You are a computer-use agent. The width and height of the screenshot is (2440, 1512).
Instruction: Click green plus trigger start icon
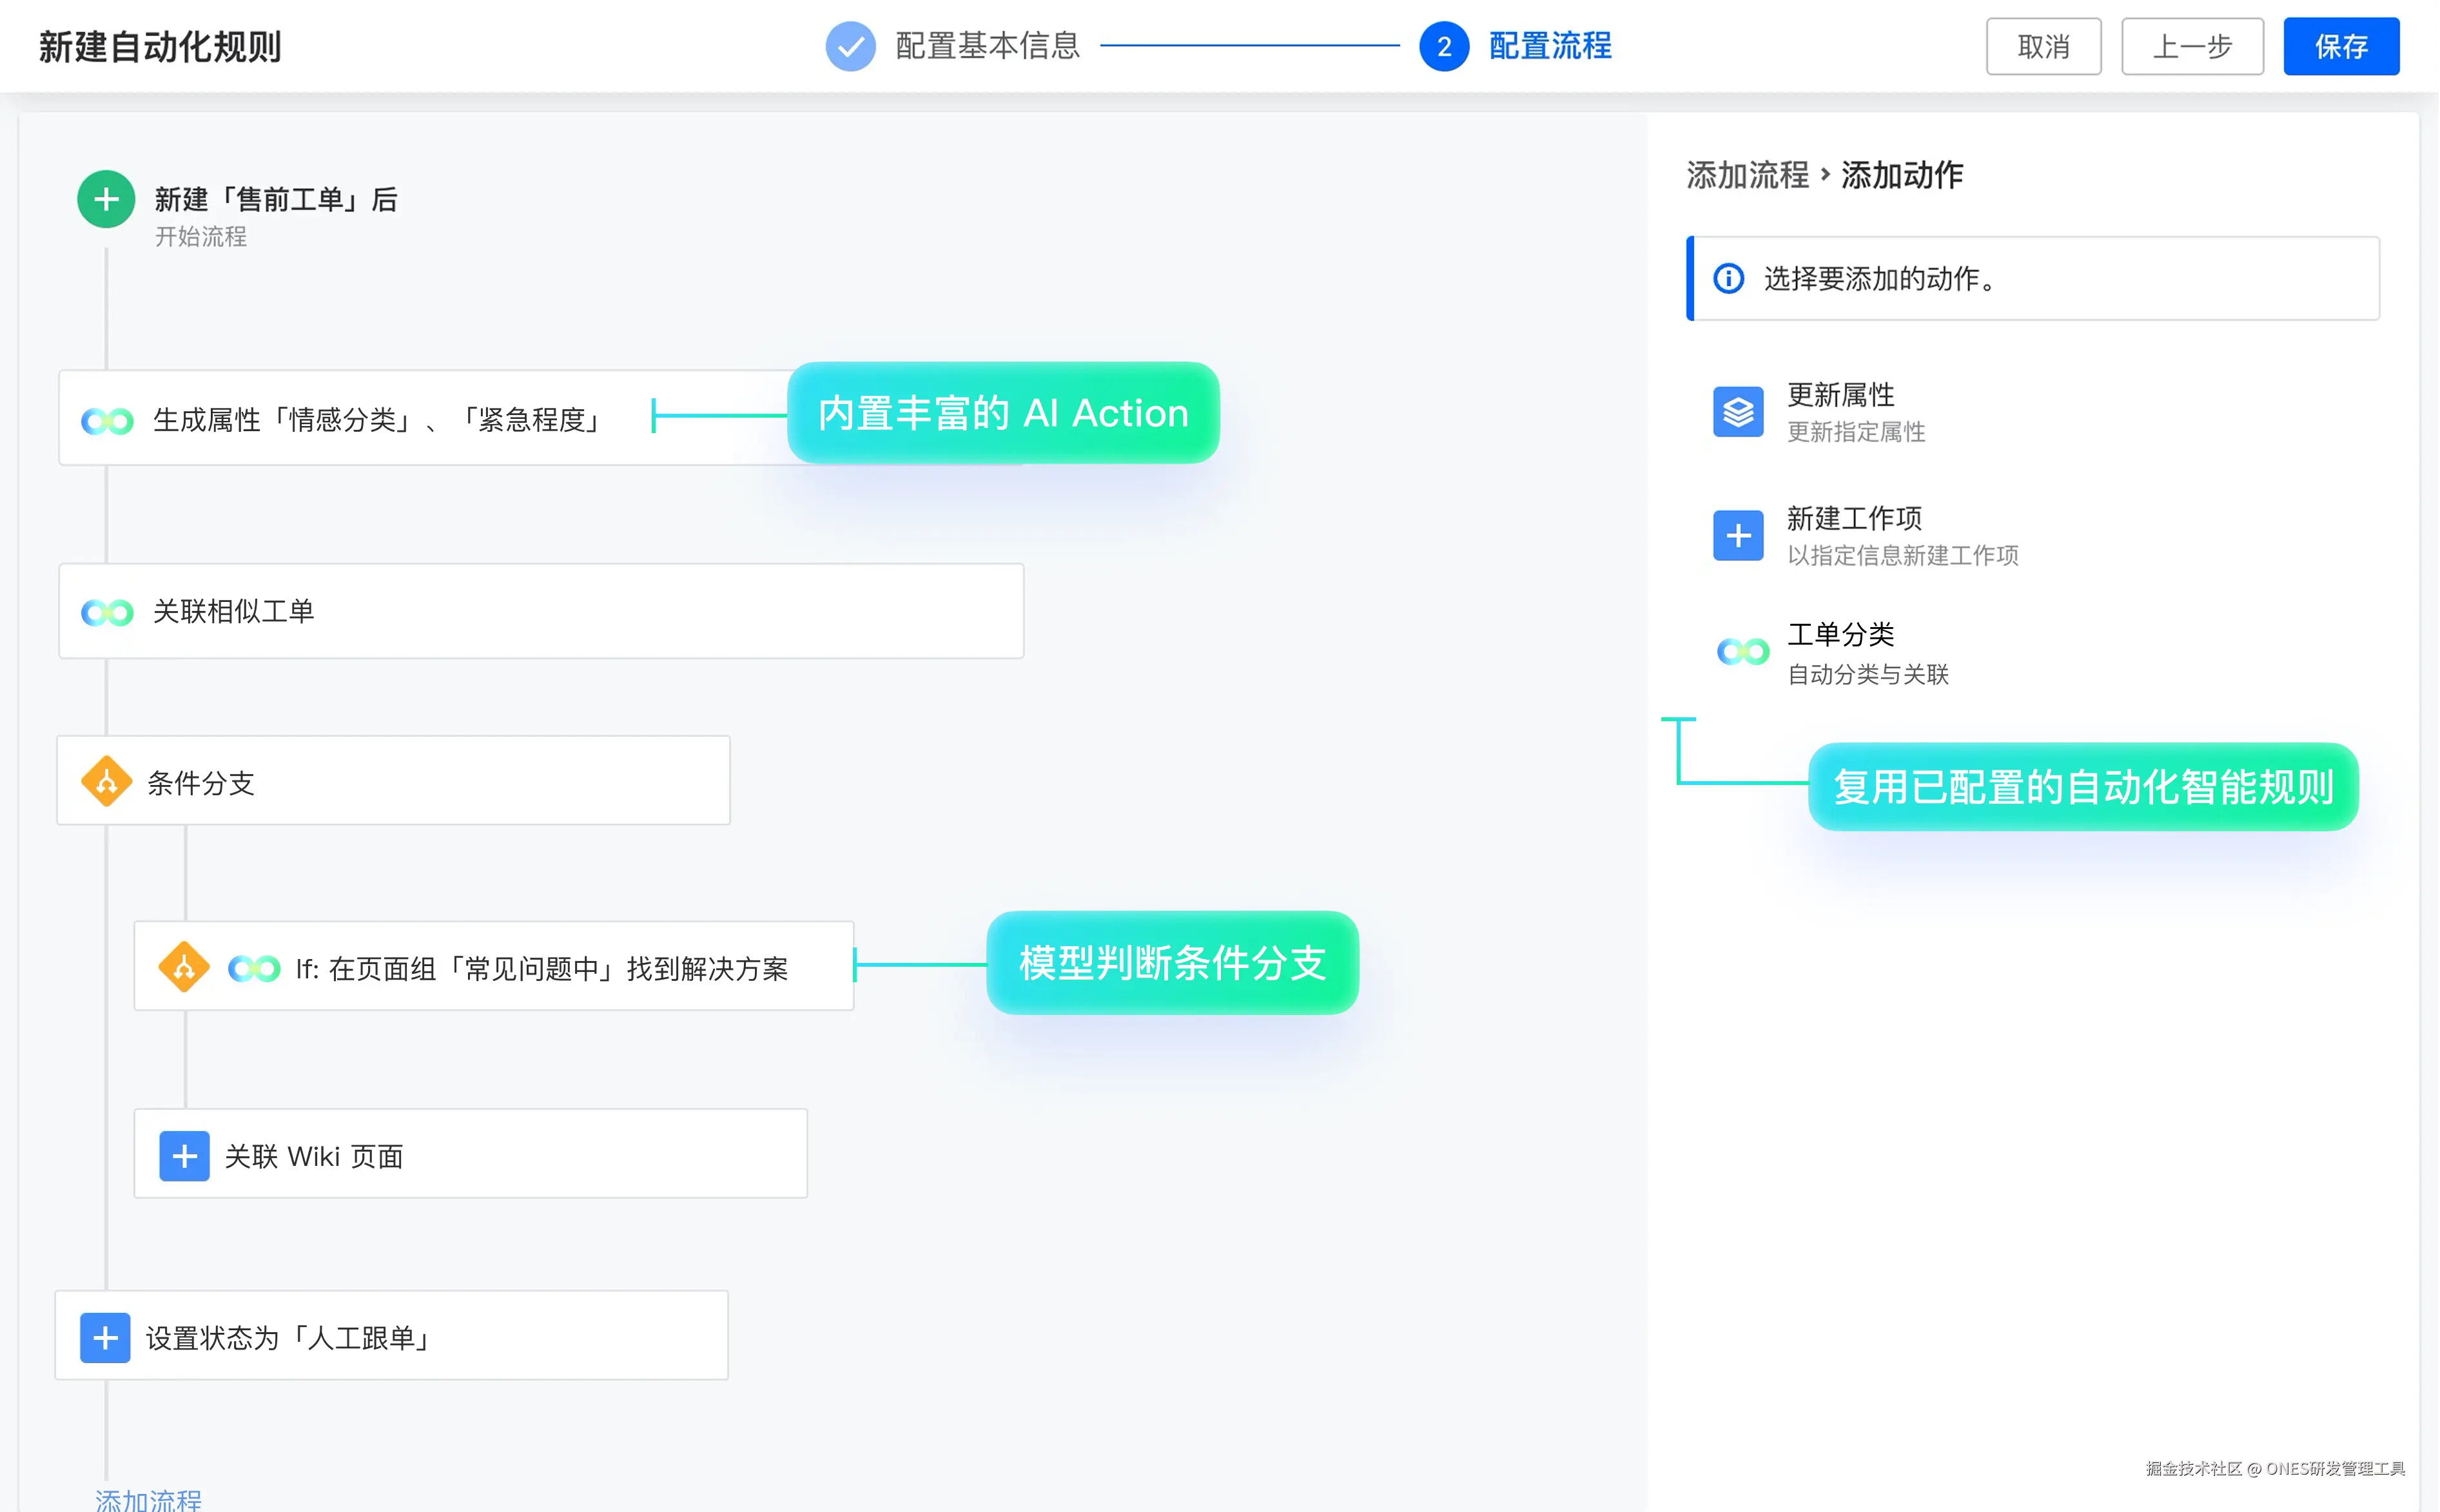[106, 199]
